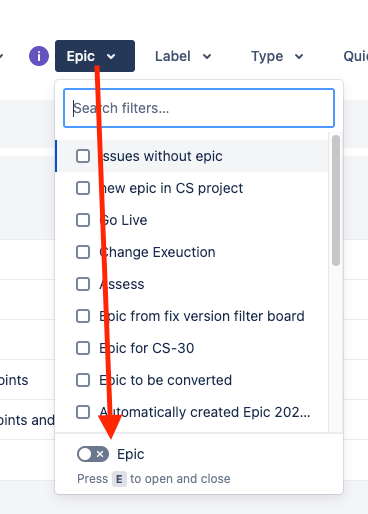
Task: Choose Epic from fix version filter board
Action: coord(192,316)
